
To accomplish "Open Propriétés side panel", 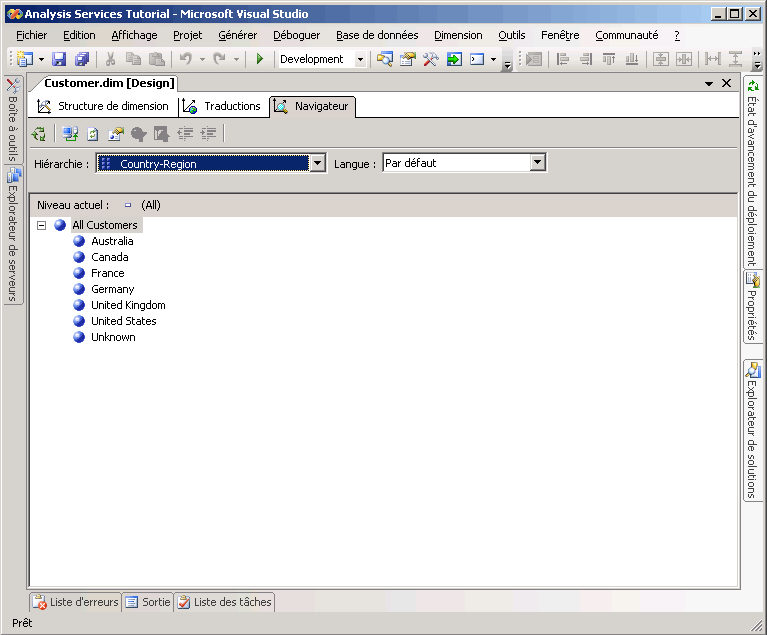I will pos(752,307).
